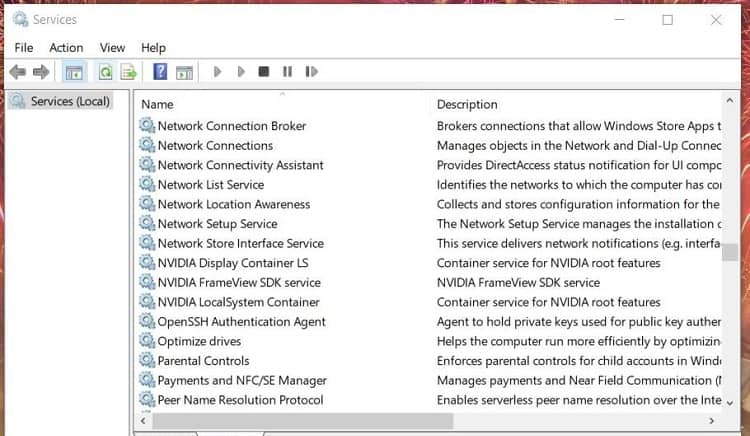The height and width of the screenshot is (436, 750).
Task: Click the Refresh toolbar icon
Action: 105,72
